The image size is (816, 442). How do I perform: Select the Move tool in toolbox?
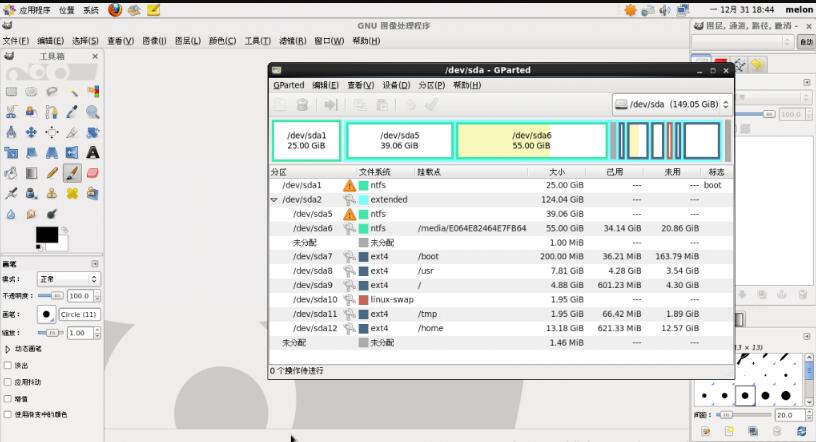click(x=31, y=132)
